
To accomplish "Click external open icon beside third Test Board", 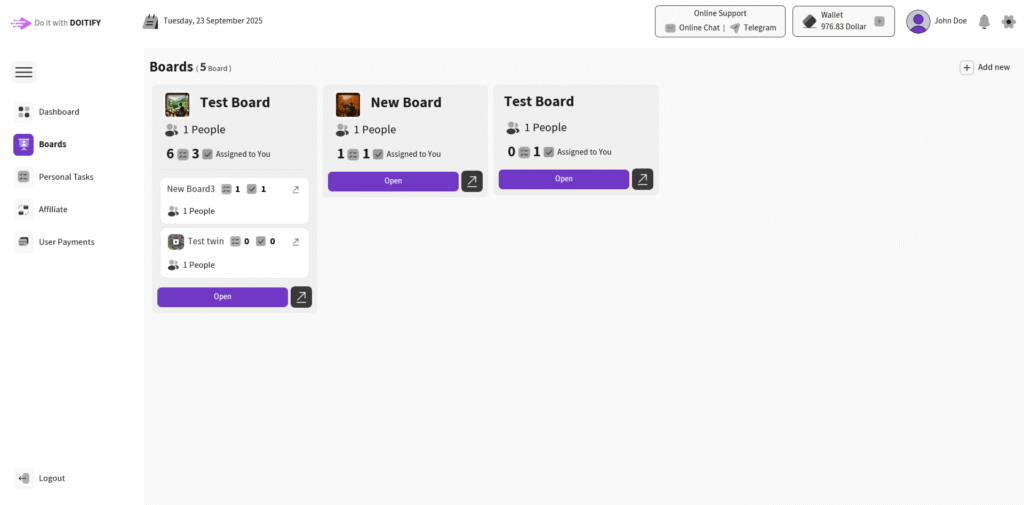I will pos(643,179).
